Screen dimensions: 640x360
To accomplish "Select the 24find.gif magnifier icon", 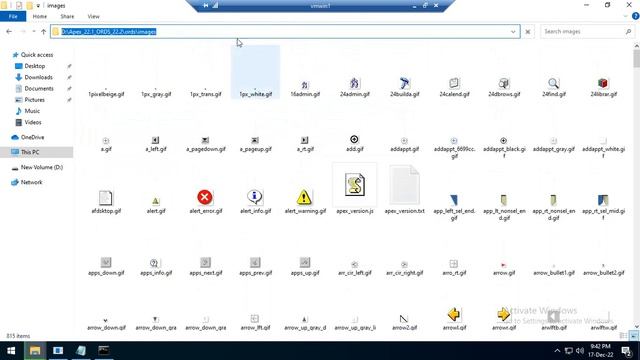I will pos(553,83).
